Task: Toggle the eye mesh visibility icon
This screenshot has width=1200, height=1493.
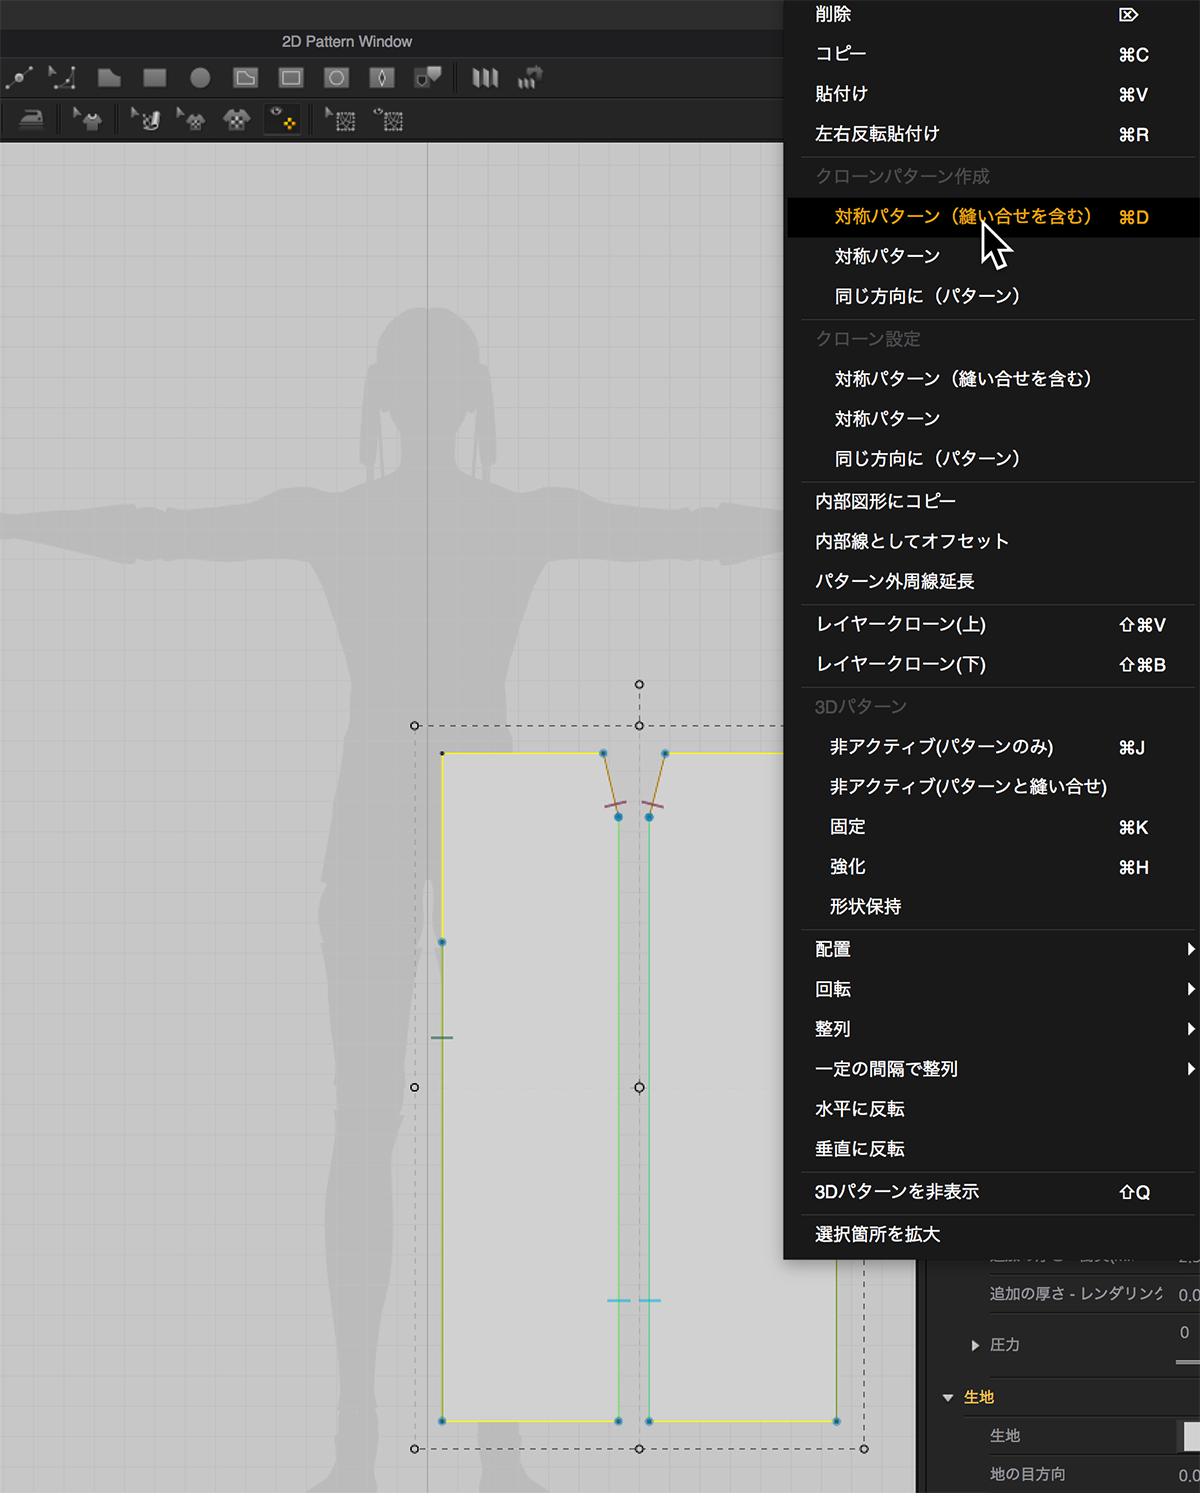Action: 390,121
